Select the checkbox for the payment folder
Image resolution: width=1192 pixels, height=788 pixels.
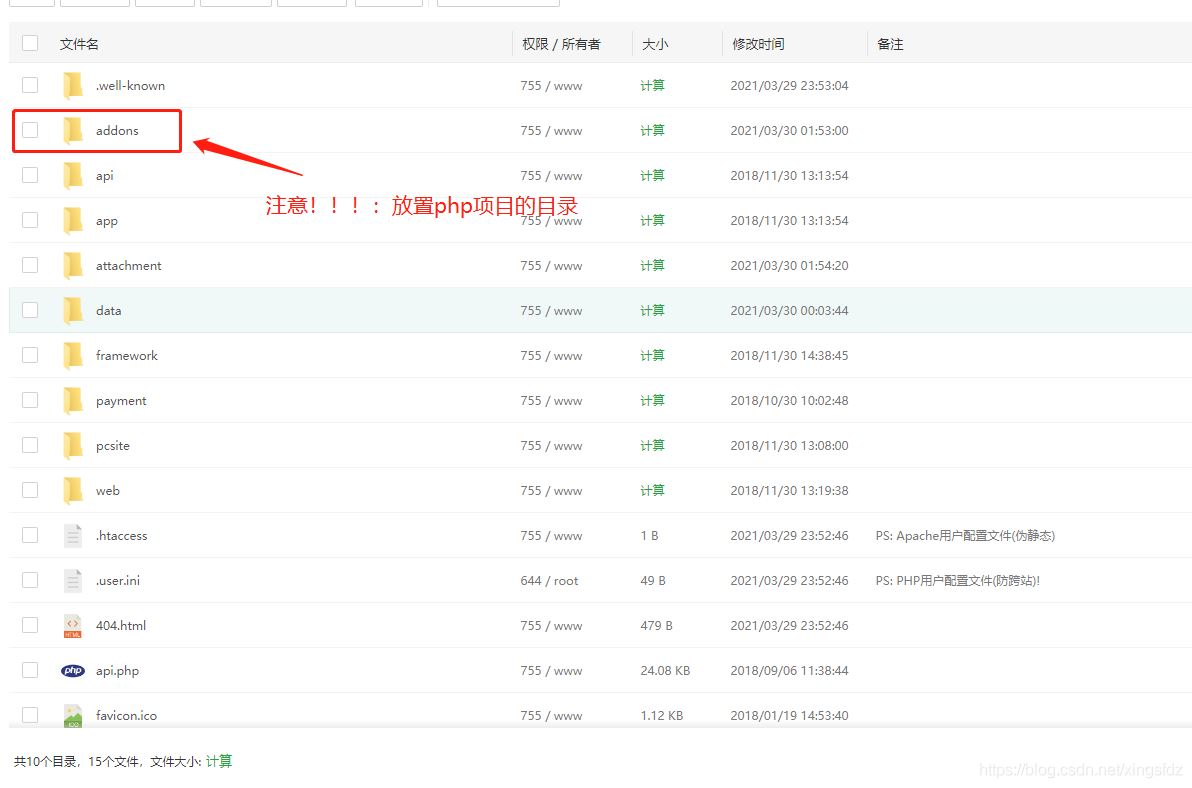[30, 400]
